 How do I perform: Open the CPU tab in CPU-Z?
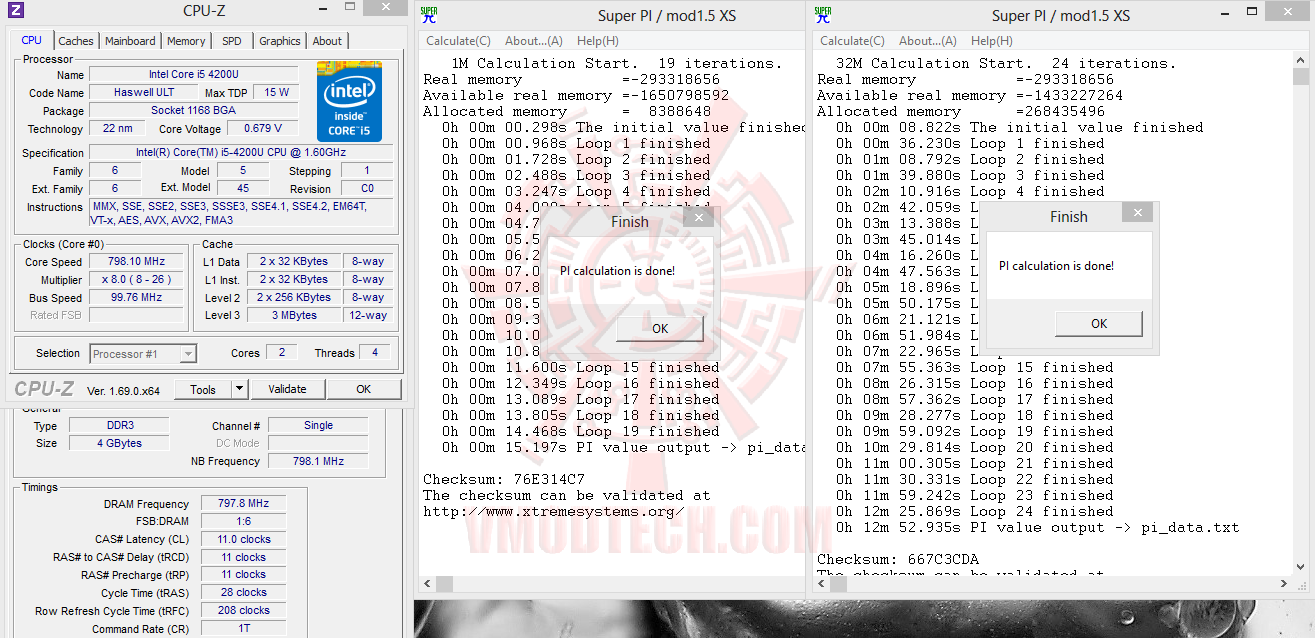coord(32,41)
